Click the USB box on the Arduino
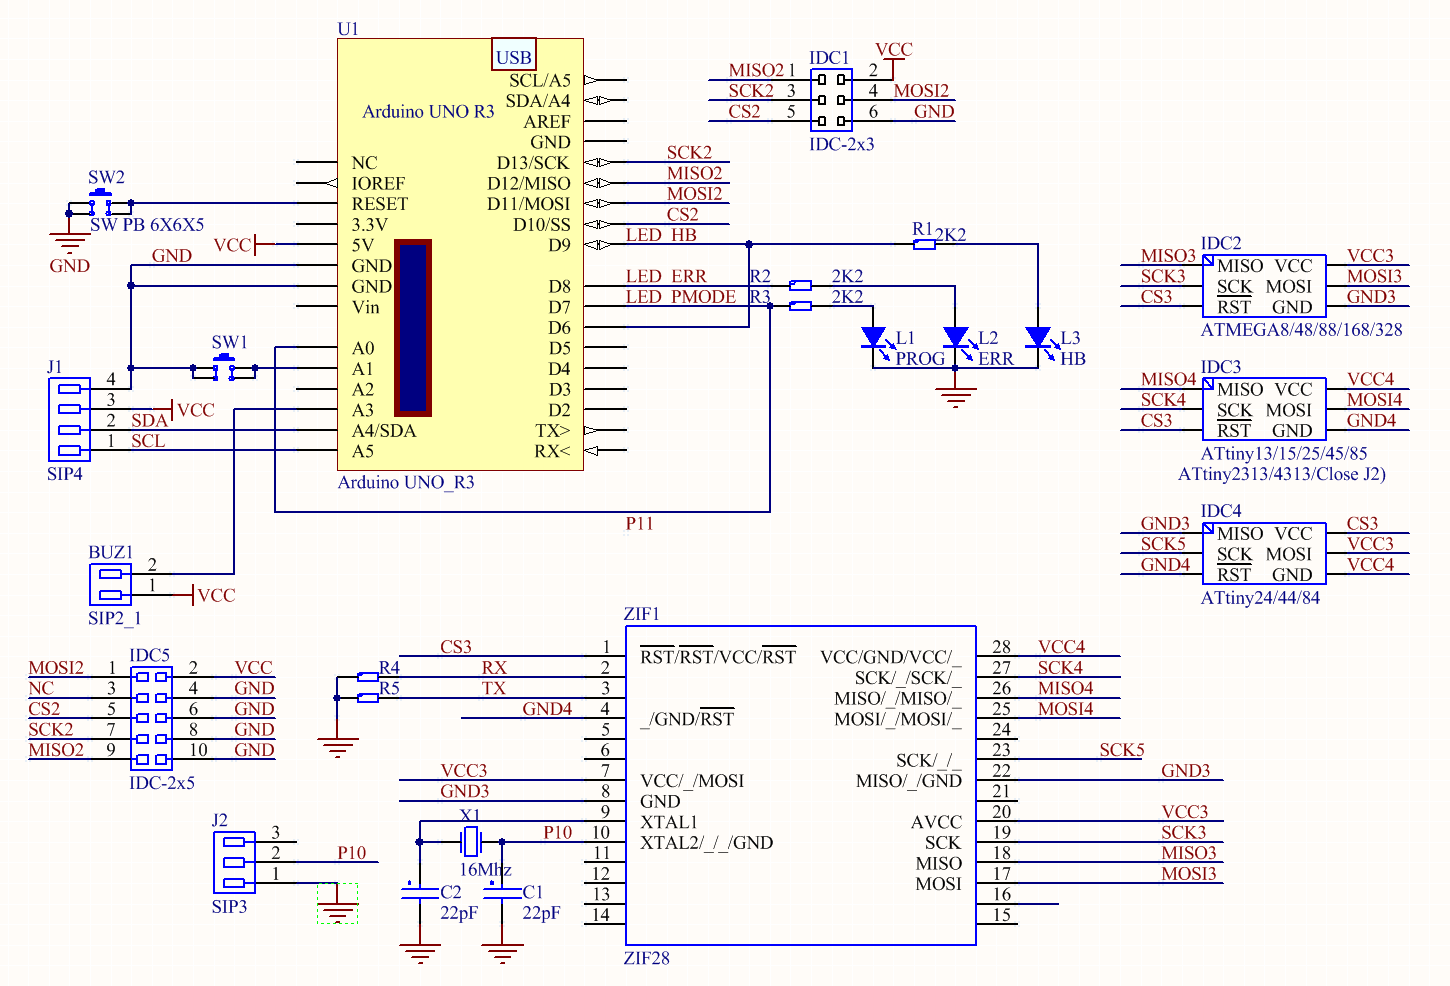The height and width of the screenshot is (986, 1450). (x=514, y=55)
